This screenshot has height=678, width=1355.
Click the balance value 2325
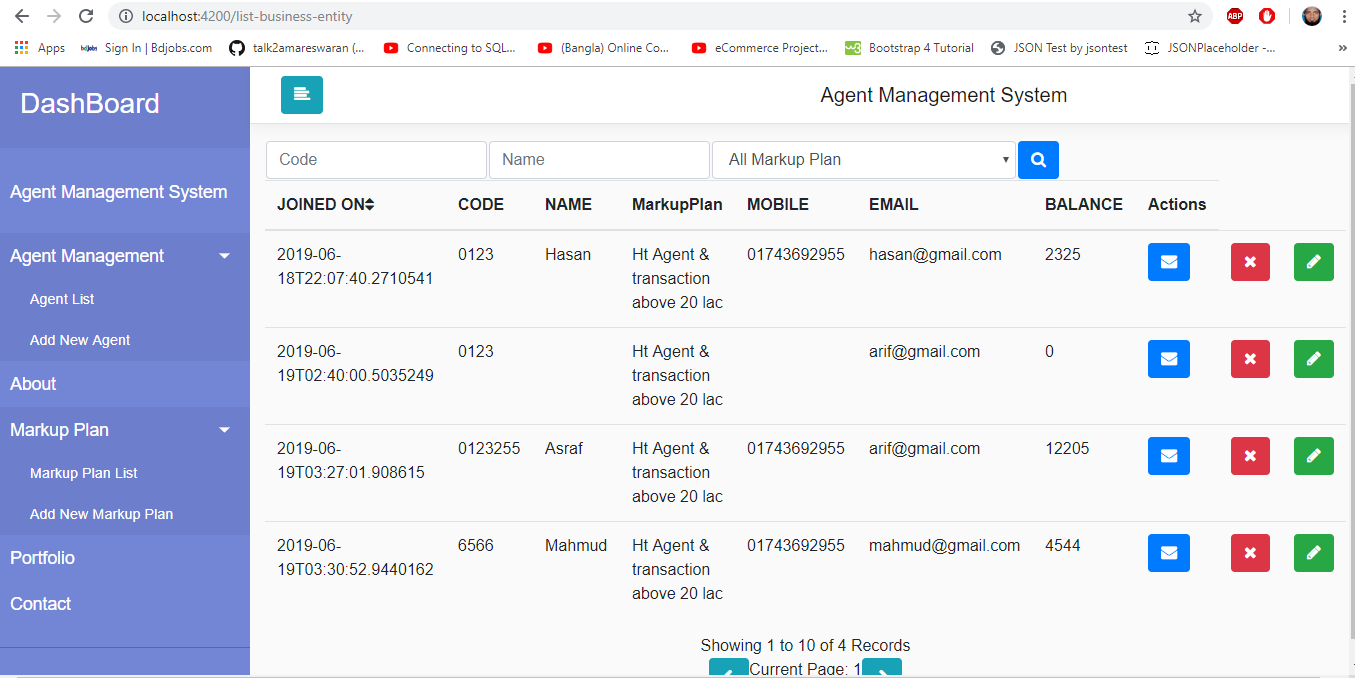[1063, 255]
